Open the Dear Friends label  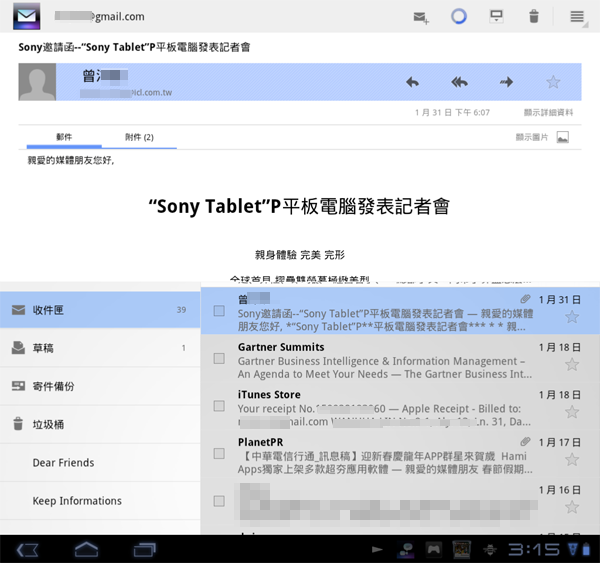pyautogui.click(x=100, y=463)
